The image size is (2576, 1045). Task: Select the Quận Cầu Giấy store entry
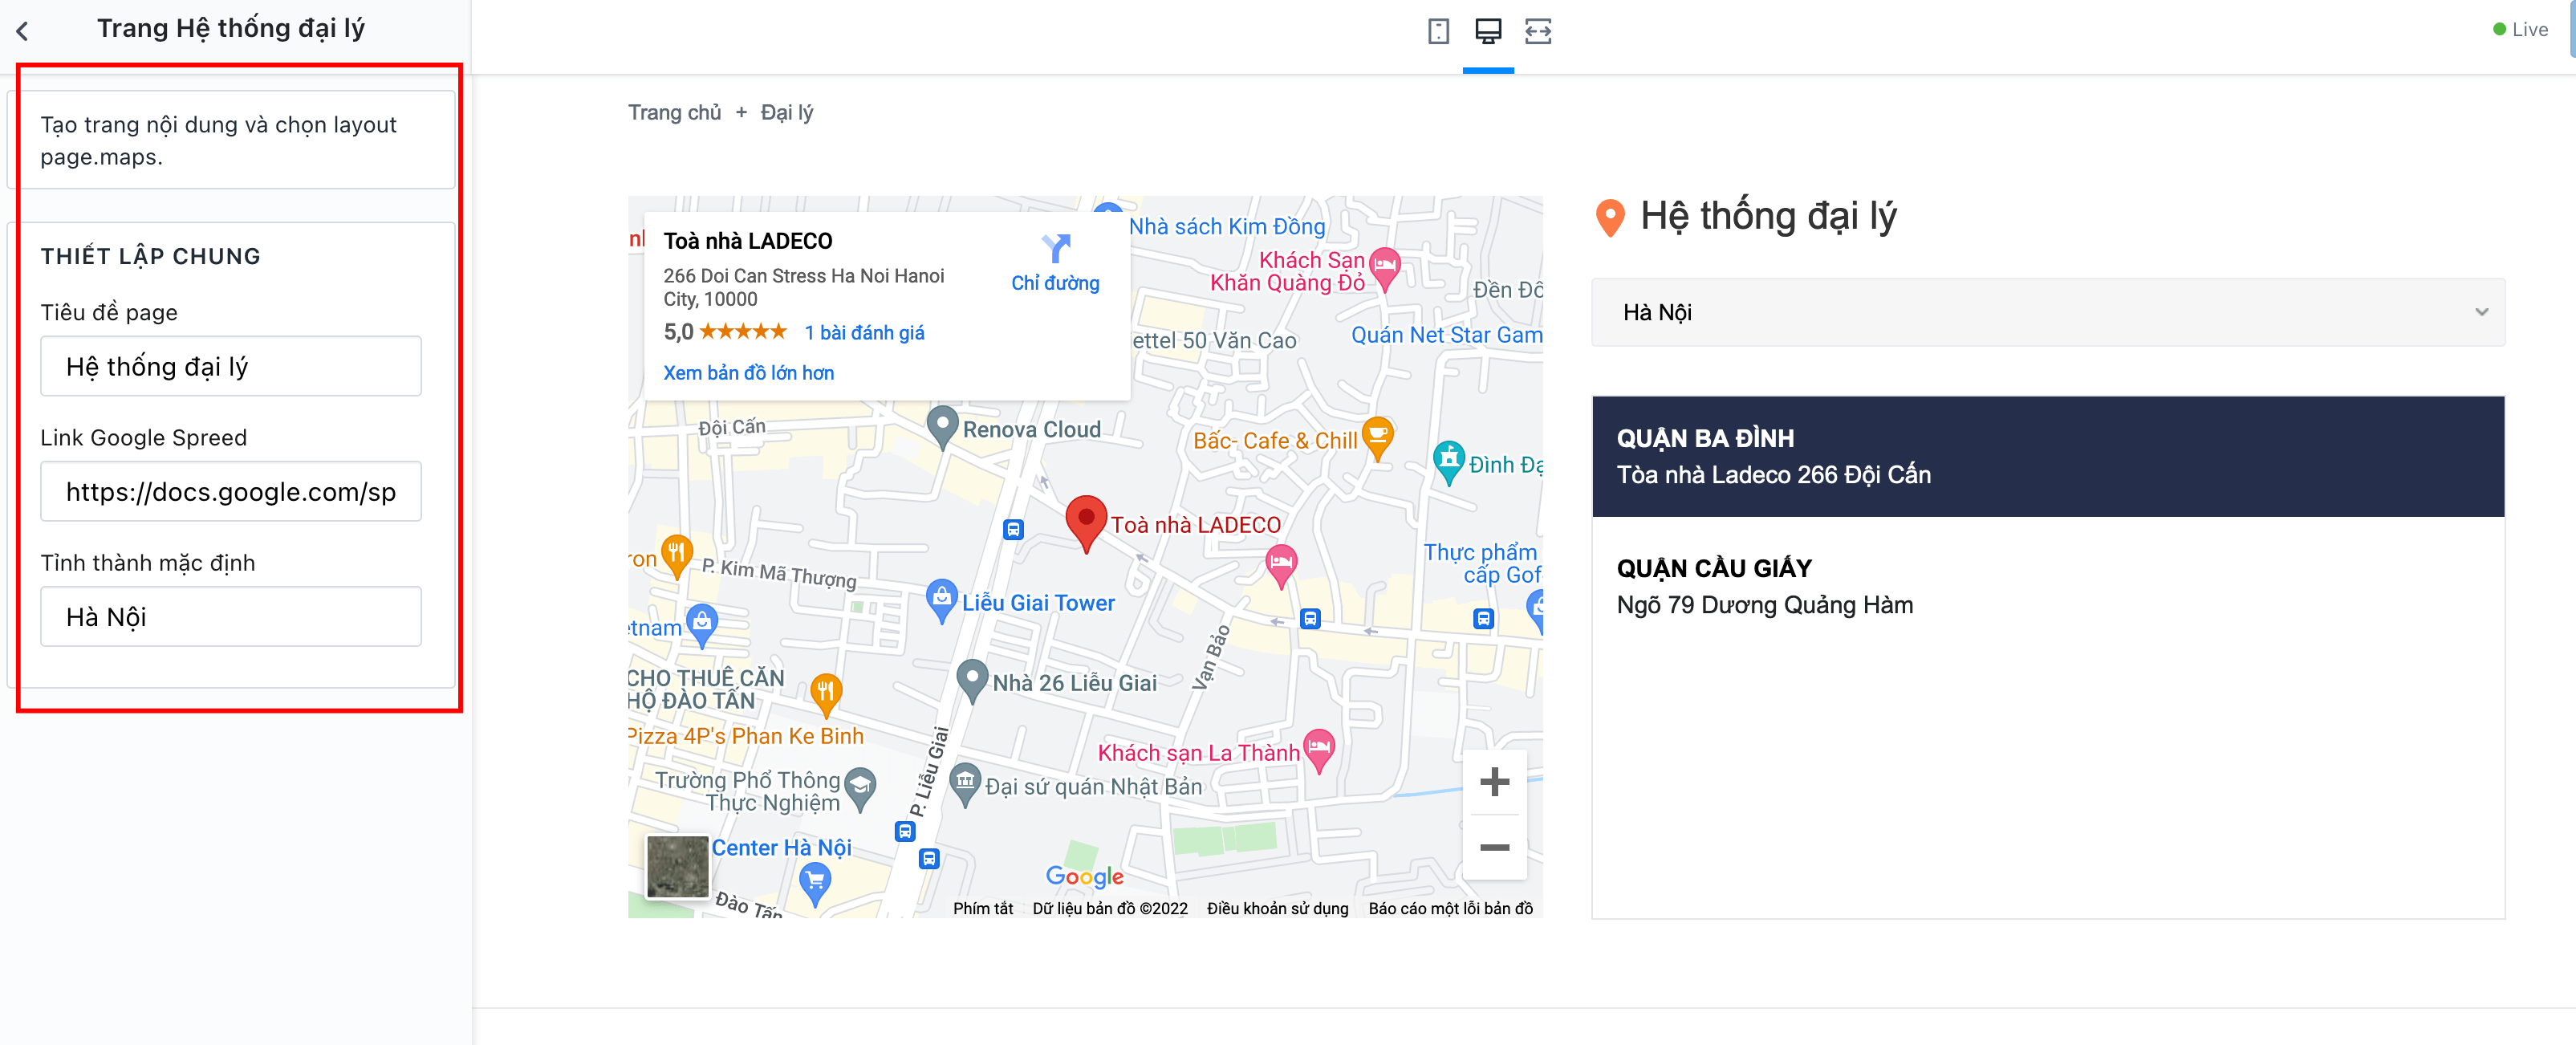point(2048,586)
